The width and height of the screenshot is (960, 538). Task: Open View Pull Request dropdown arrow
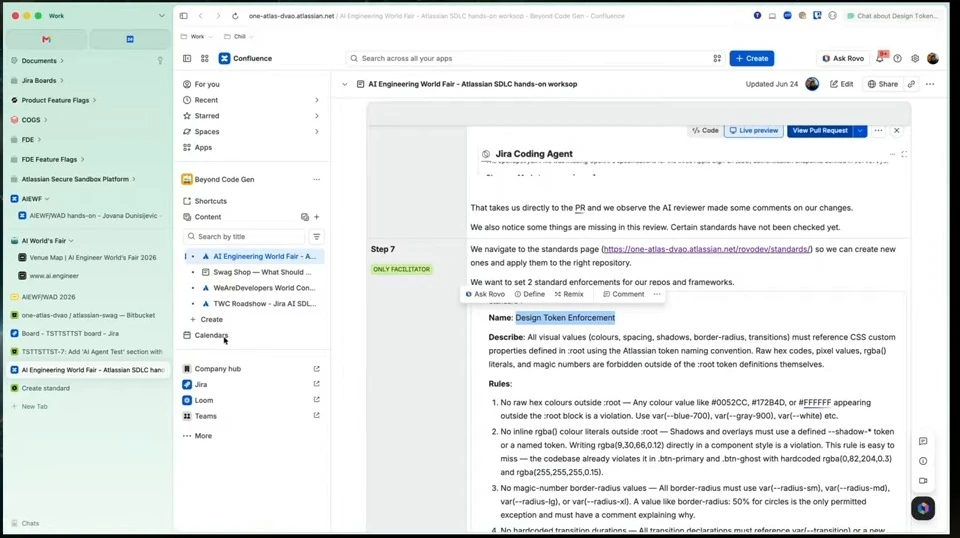[860, 130]
